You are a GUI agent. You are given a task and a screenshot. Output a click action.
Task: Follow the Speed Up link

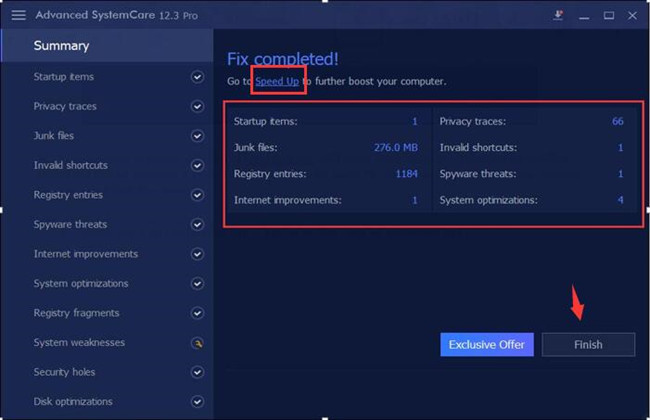(277, 81)
